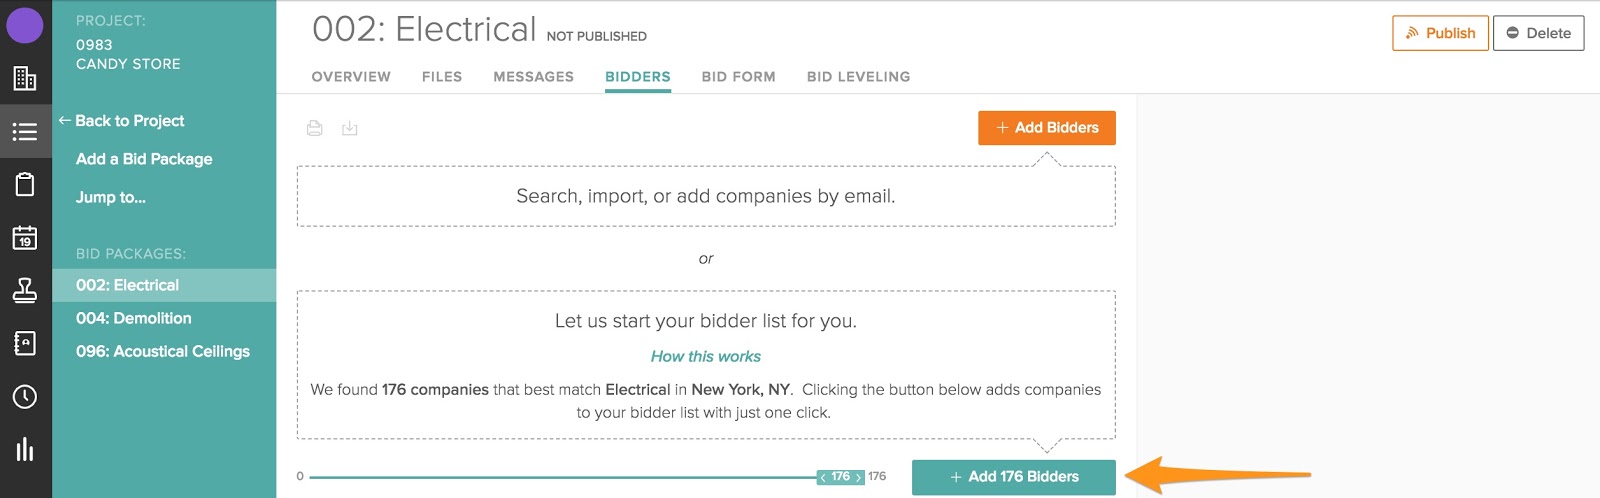Click the purple user avatar circle
This screenshot has width=1600, height=498.
[x=25, y=25]
